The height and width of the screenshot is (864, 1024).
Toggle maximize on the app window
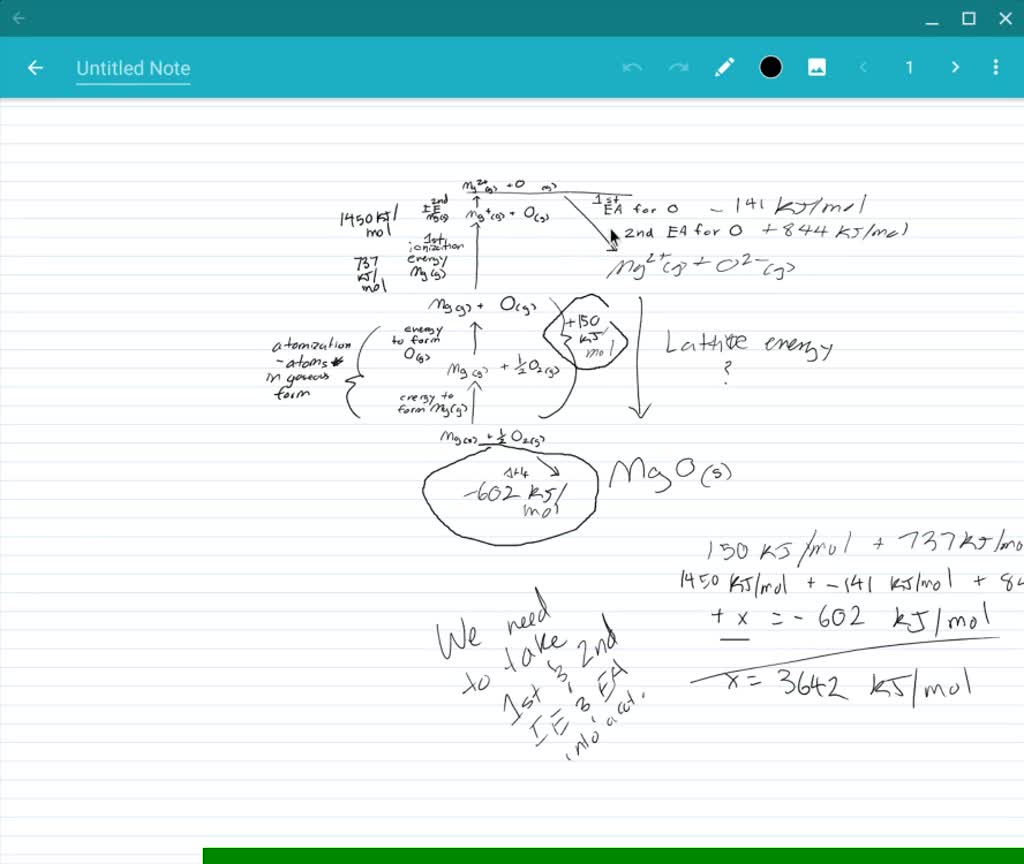(x=968, y=19)
